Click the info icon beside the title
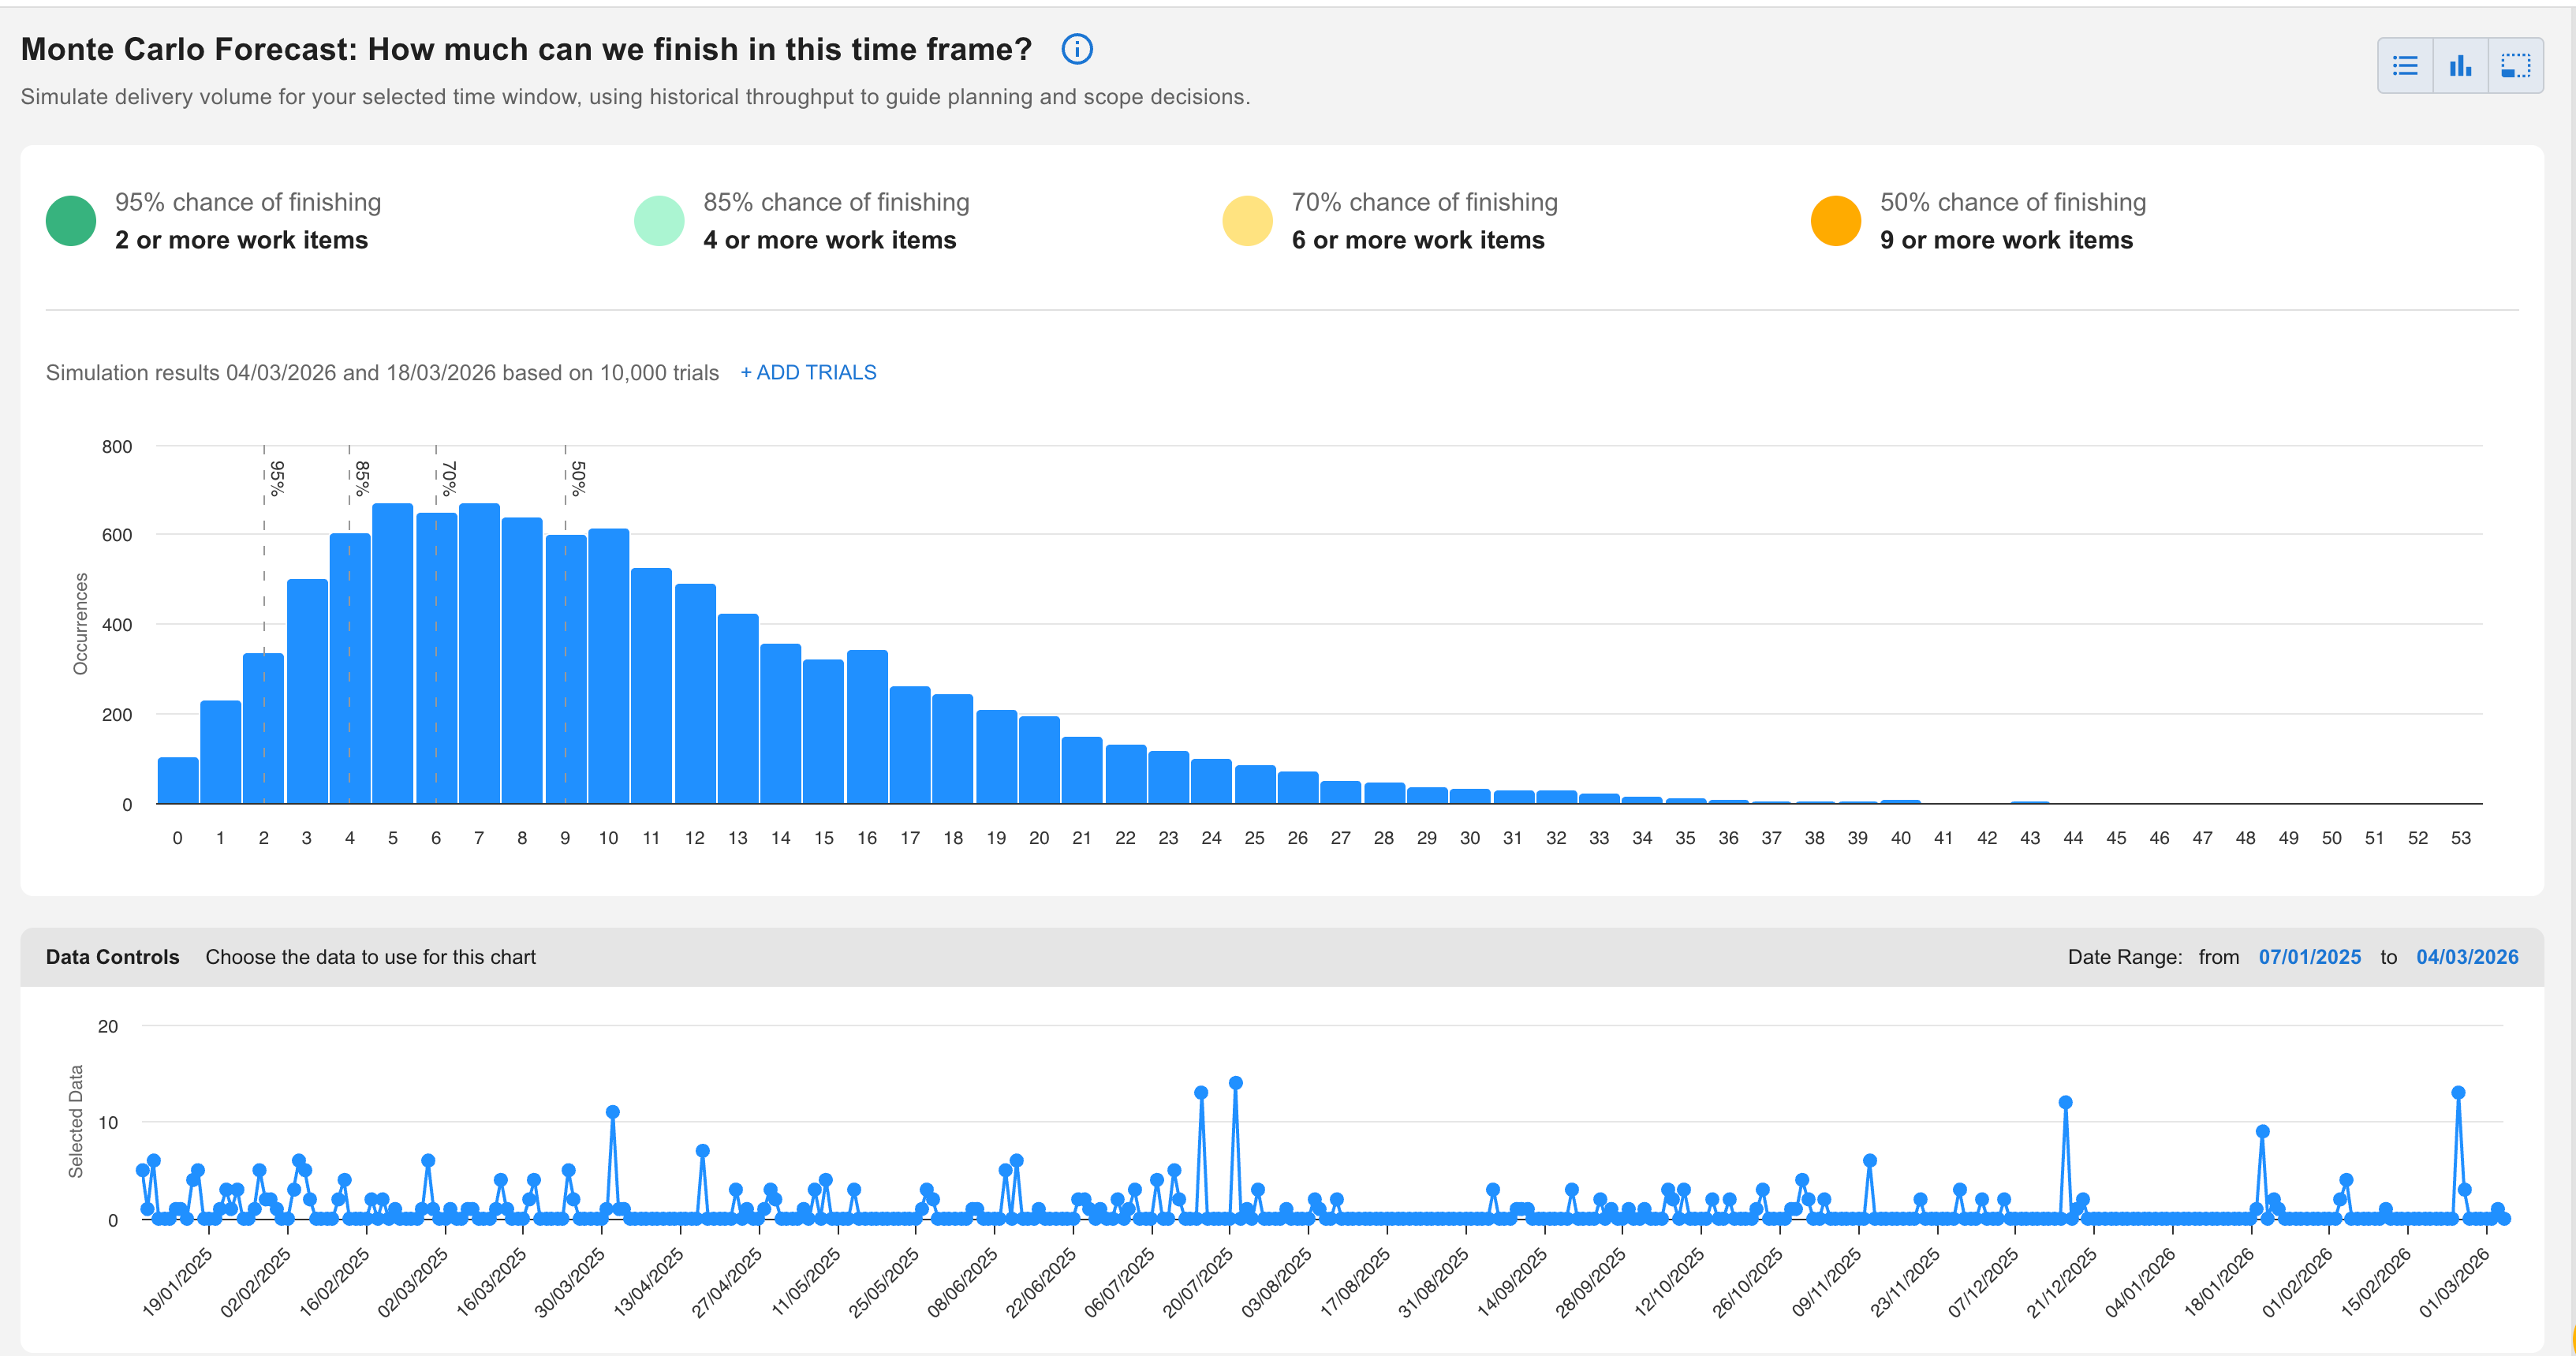 click(x=1076, y=49)
